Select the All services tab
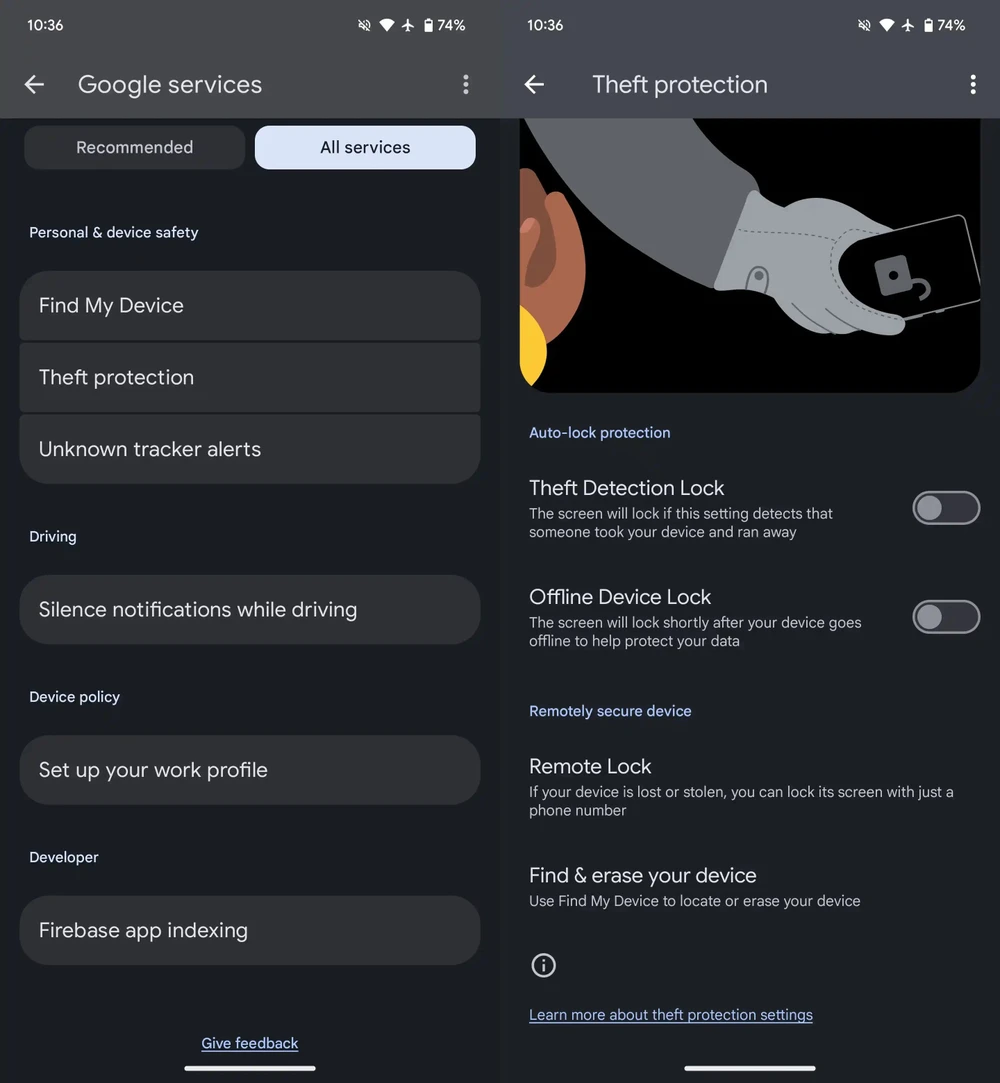The image size is (1000, 1083). pos(365,147)
